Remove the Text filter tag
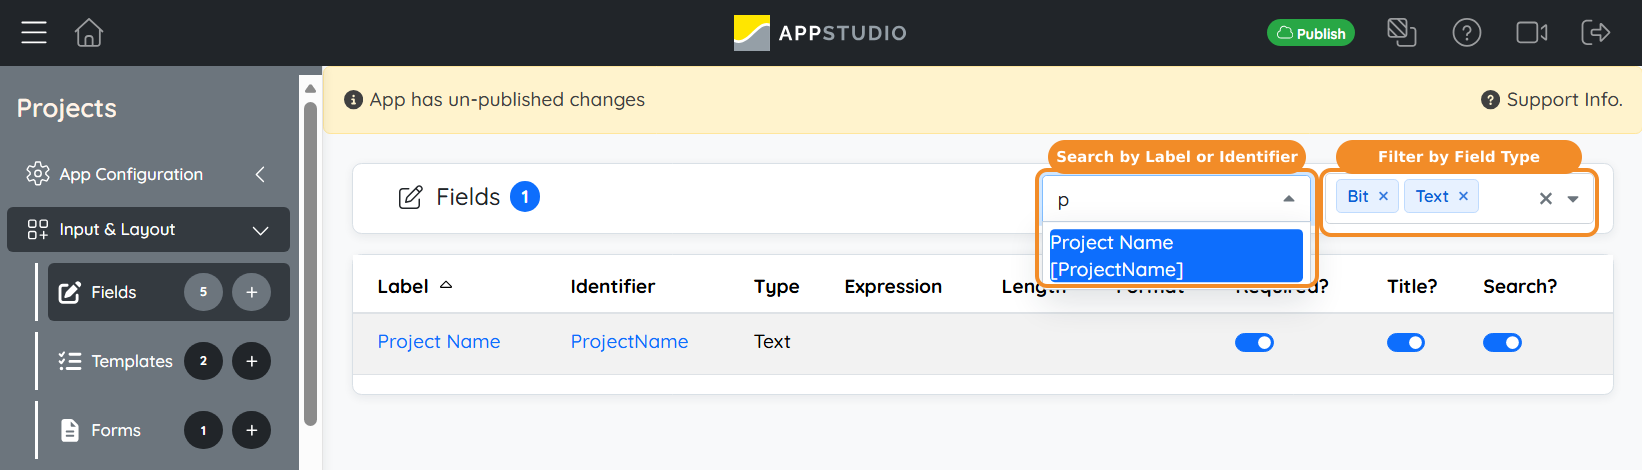Screen dimensions: 1642x470 point(1463,196)
